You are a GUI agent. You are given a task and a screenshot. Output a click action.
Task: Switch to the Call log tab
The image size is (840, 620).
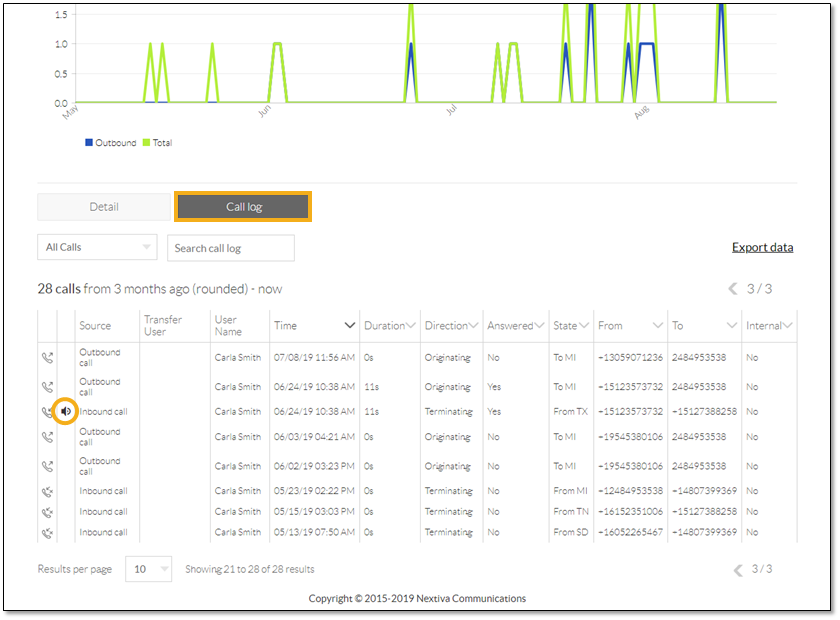(243, 207)
